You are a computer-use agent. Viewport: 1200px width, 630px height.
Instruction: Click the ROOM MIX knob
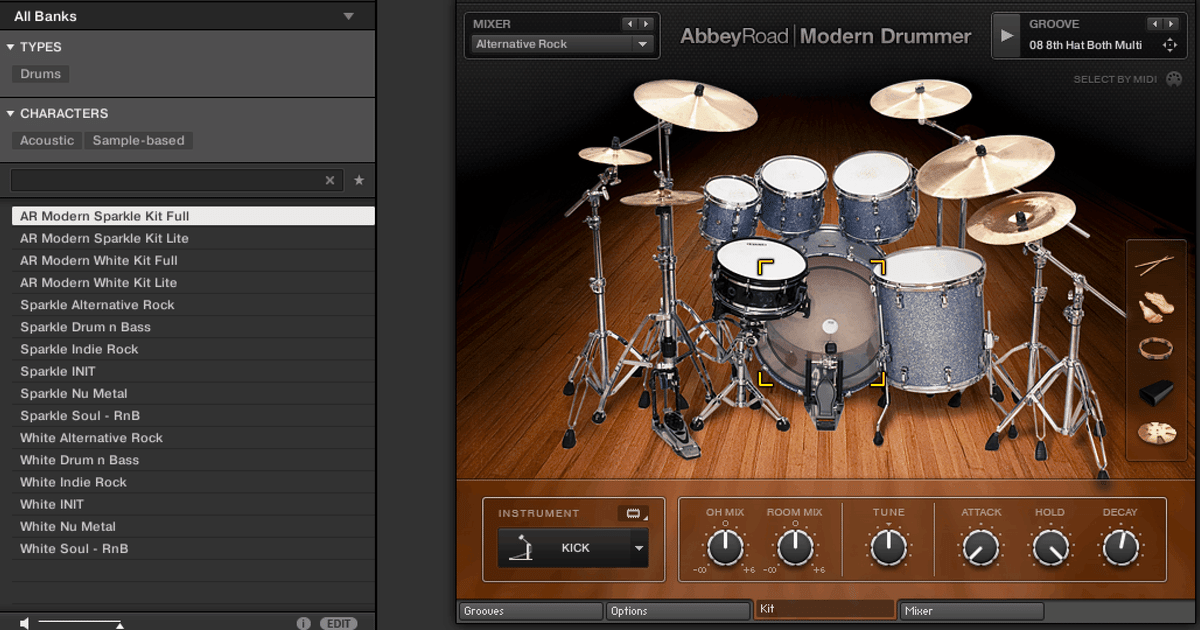coord(794,547)
